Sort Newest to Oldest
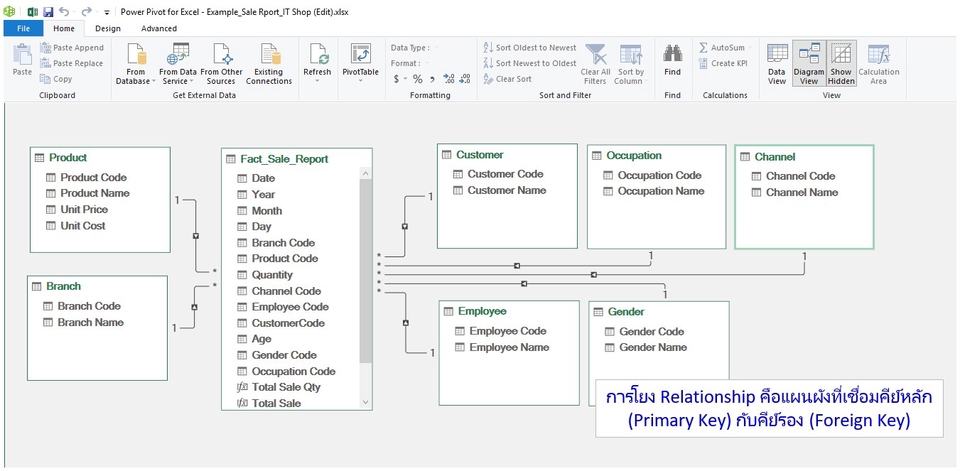960x471 pixels. [530, 63]
